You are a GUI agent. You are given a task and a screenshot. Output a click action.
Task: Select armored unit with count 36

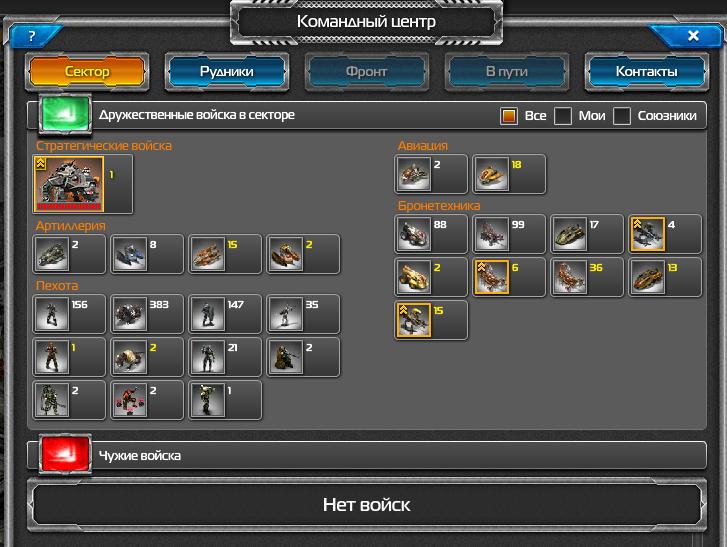click(x=587, y=277)
